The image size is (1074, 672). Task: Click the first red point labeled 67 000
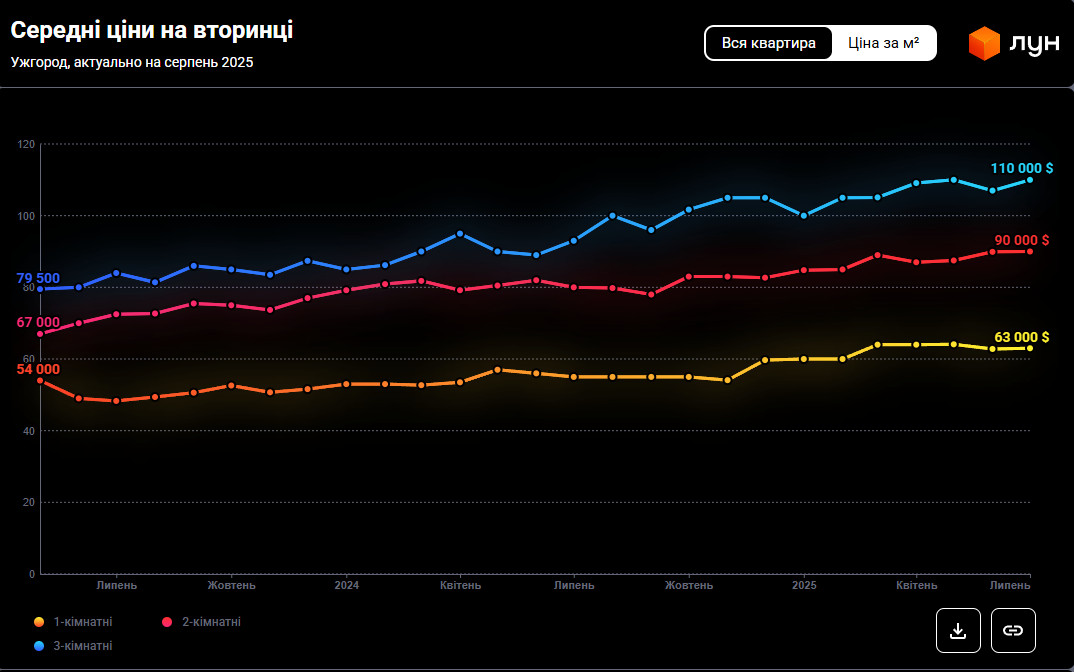[41, 334]
